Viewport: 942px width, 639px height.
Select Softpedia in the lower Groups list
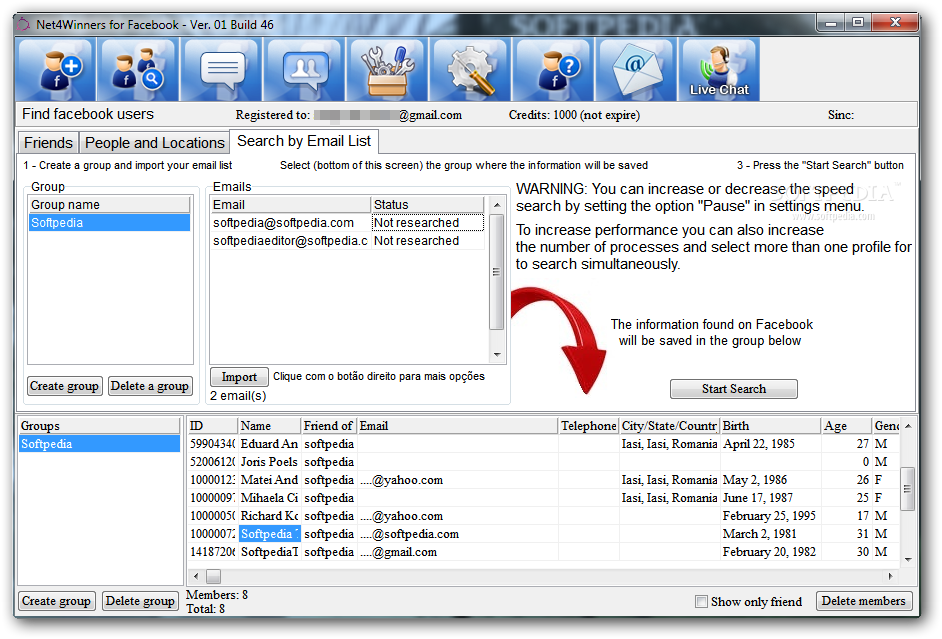[99, 444]
